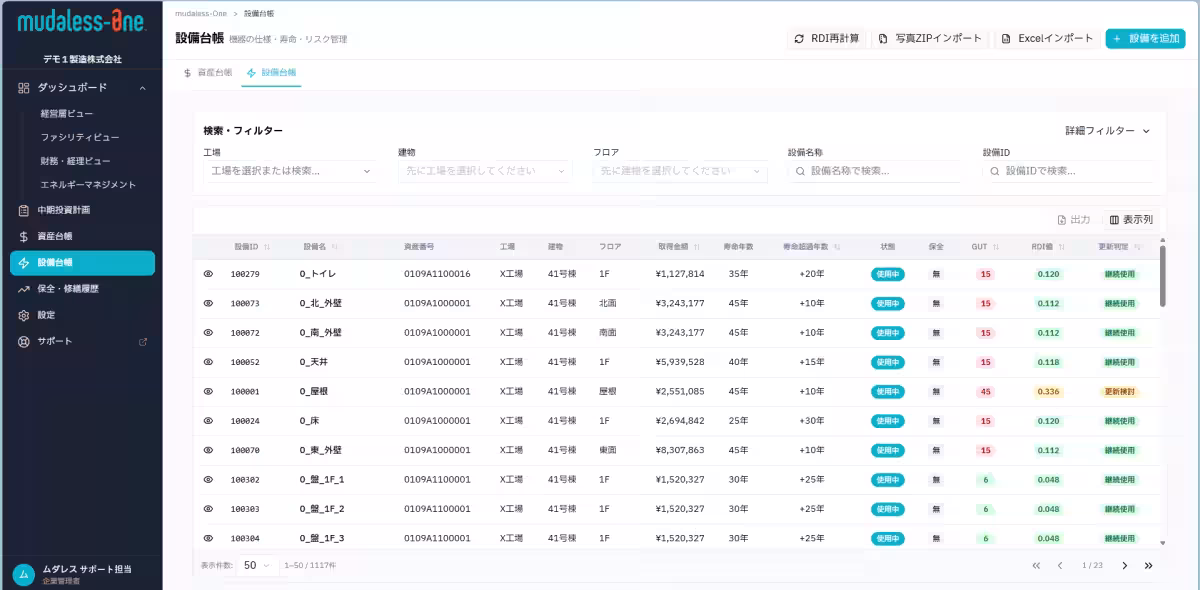The width and height of the screenshot is (1200, 590).
Task: Open the フロア floor dropdown
Action: [680, 171]
